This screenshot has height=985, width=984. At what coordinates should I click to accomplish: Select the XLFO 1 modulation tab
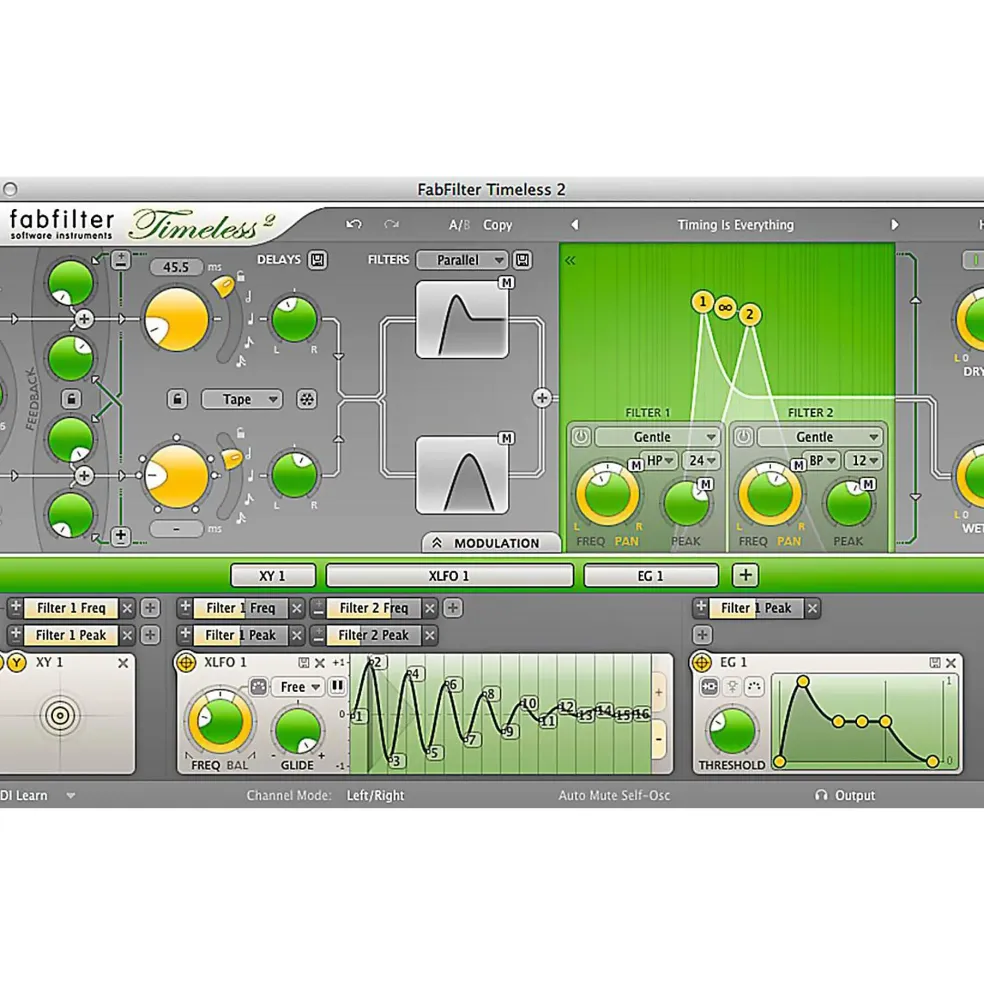pos(449,575)
